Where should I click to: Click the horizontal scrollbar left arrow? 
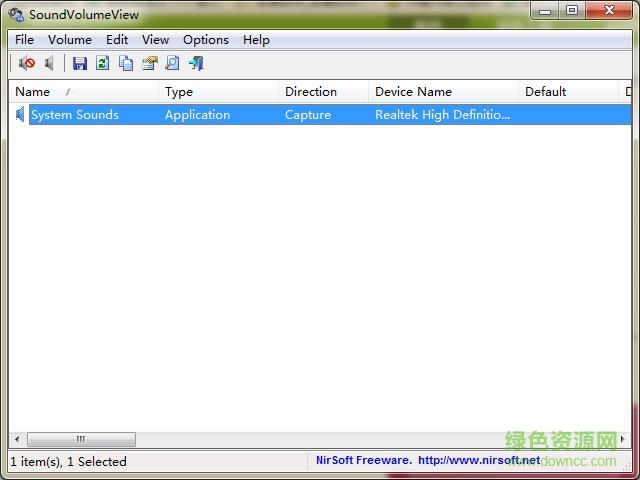click(17, 440)
